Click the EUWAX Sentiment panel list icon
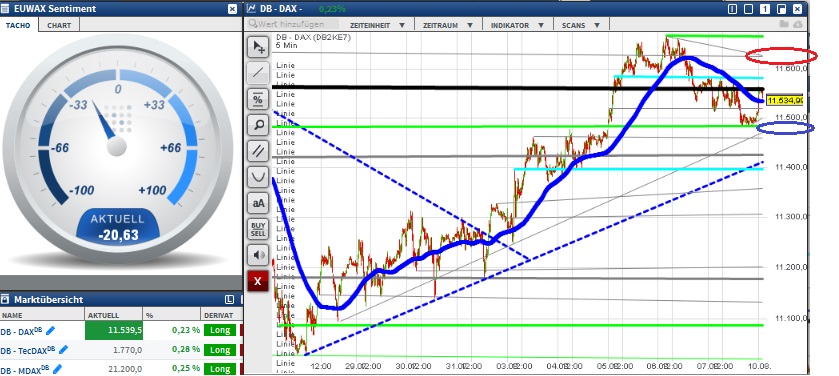 coord(5,9)
